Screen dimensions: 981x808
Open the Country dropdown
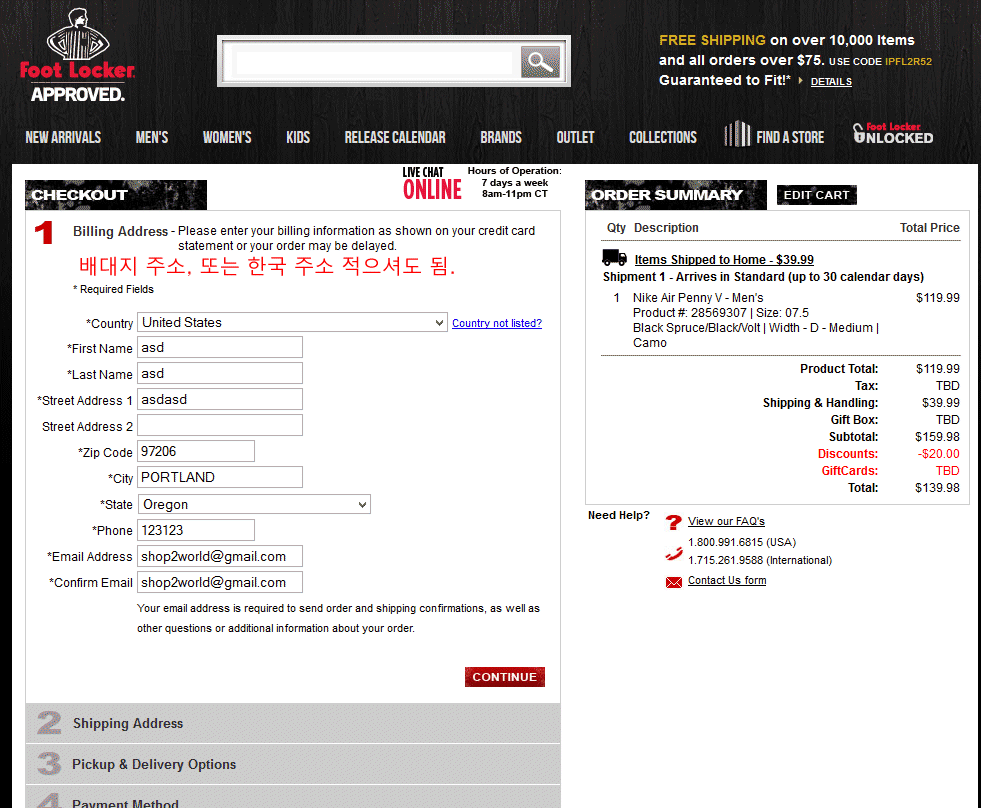point(292,323)
